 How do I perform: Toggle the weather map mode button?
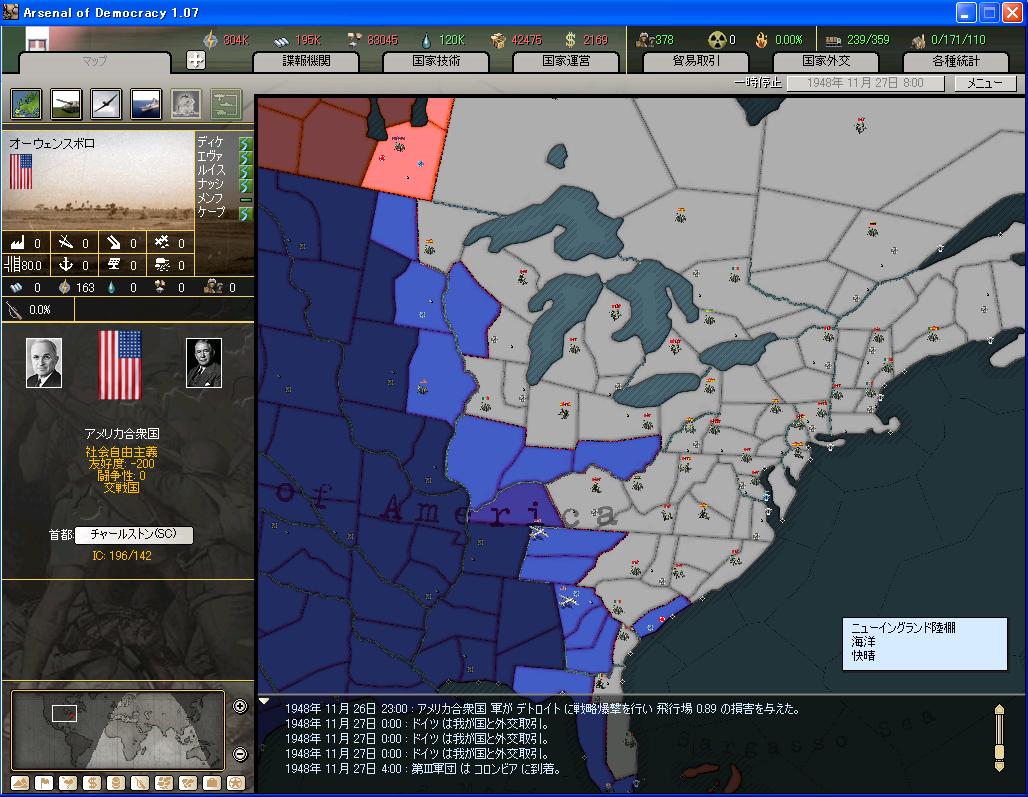click(68, 783)
